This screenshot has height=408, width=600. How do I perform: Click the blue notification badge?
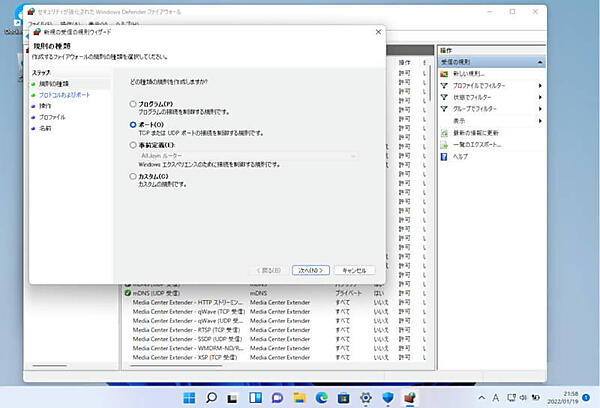[x=586, y=398]
